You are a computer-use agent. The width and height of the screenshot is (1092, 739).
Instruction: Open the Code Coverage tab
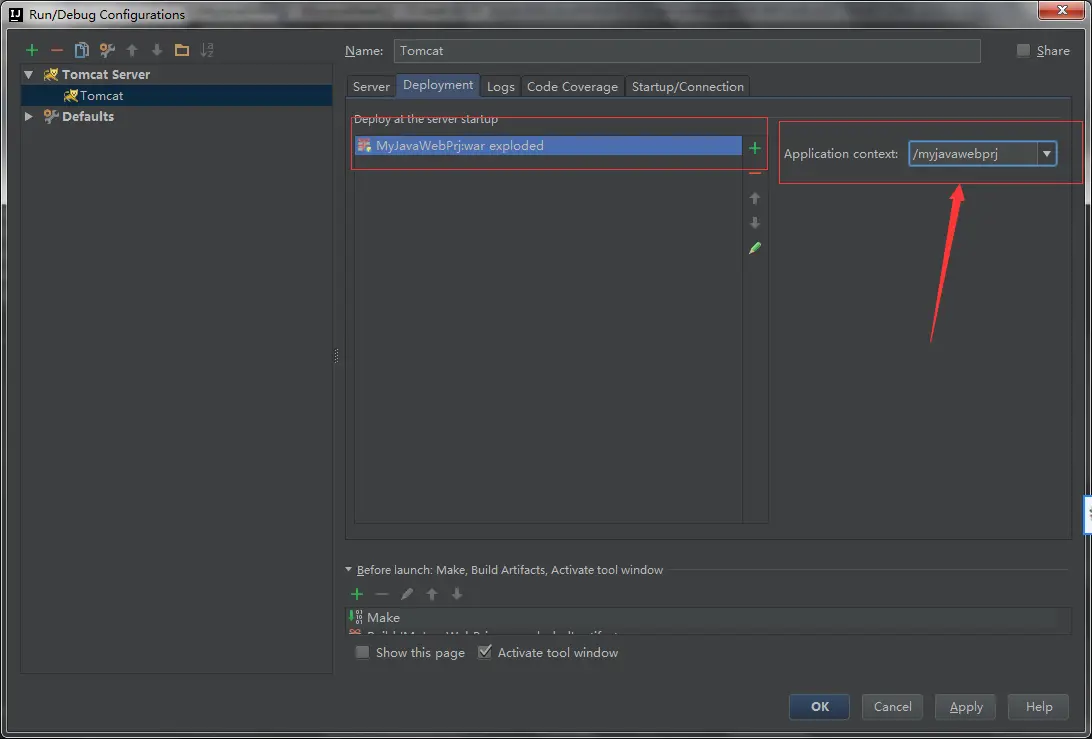(572, 86)
